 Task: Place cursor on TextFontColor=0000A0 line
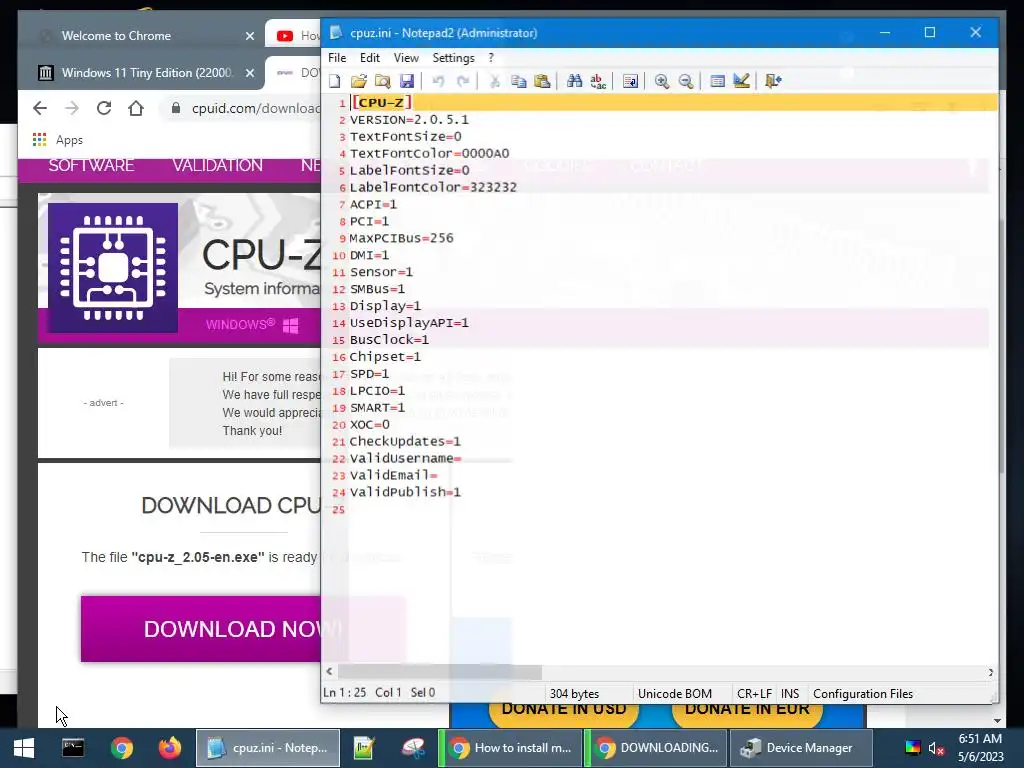[429, 153]
